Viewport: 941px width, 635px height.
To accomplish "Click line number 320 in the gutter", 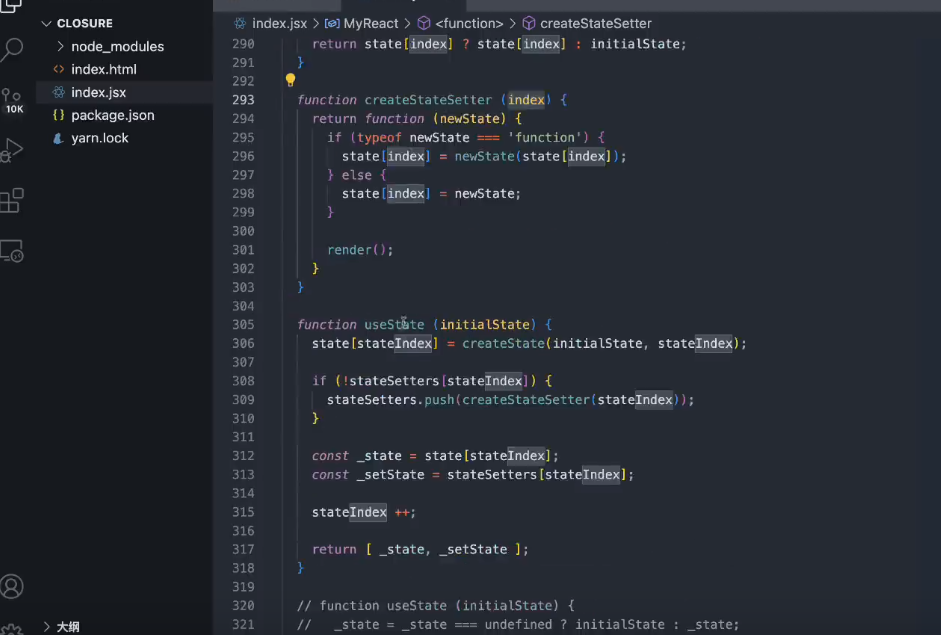I will point(243,606).
